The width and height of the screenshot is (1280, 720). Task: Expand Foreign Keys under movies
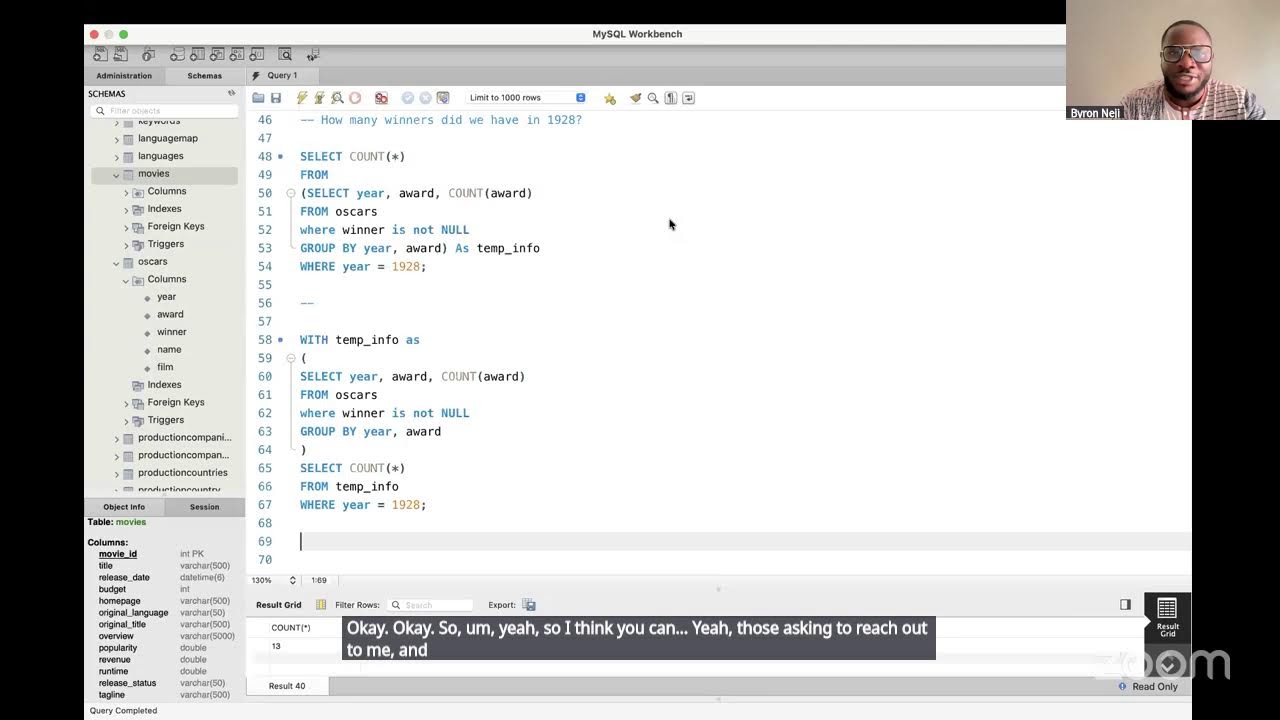click(x=127, y=227)
